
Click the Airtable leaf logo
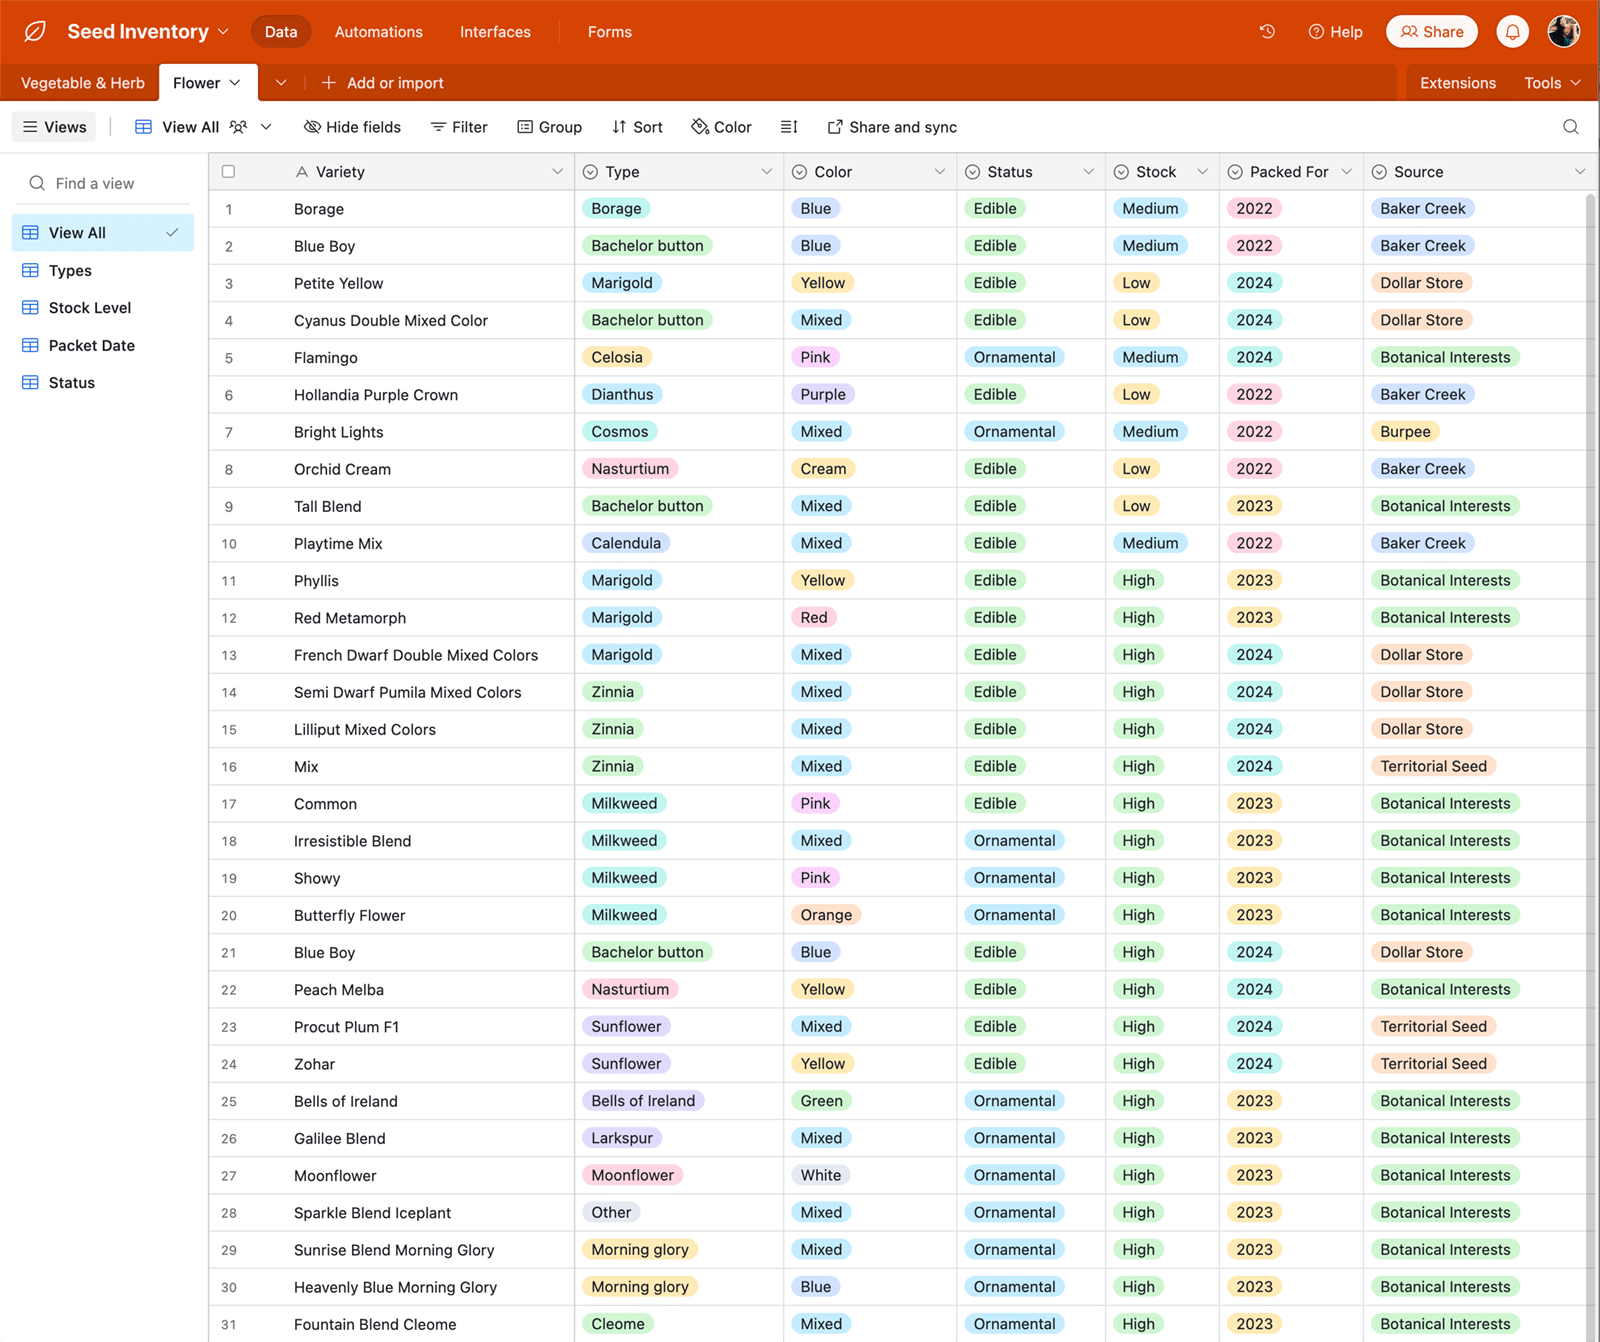[x=35, y=32]
